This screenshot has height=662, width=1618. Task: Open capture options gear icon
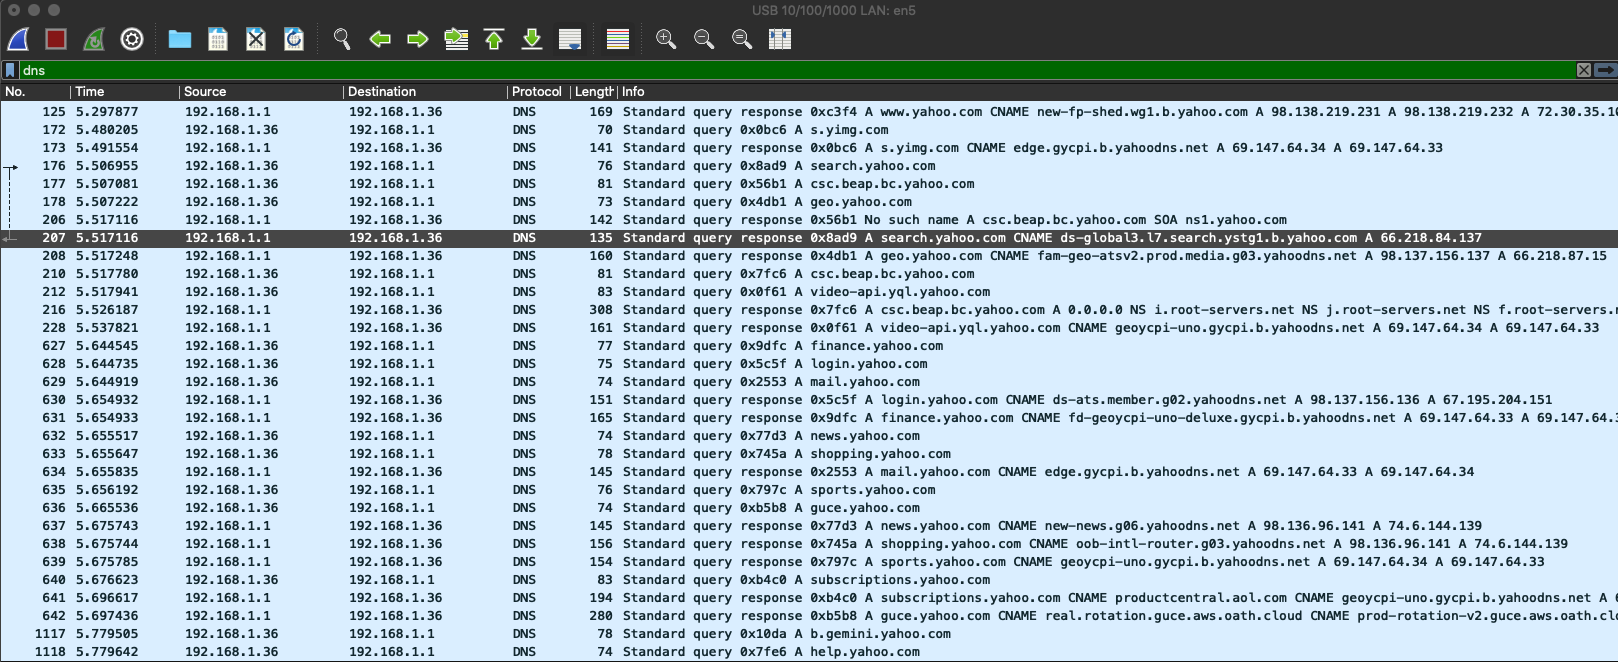132,39
